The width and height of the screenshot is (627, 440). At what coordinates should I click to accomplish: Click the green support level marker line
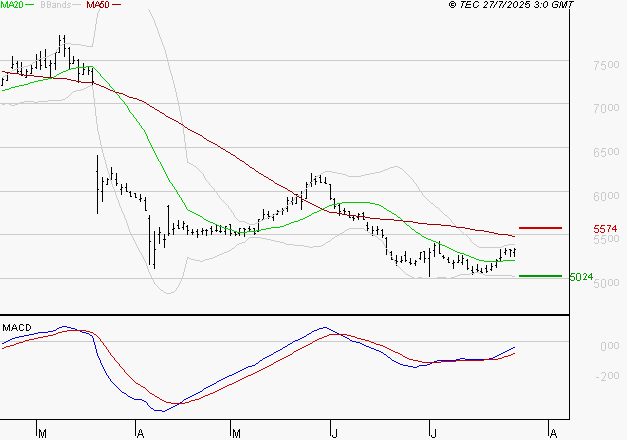tap(540, 276)
